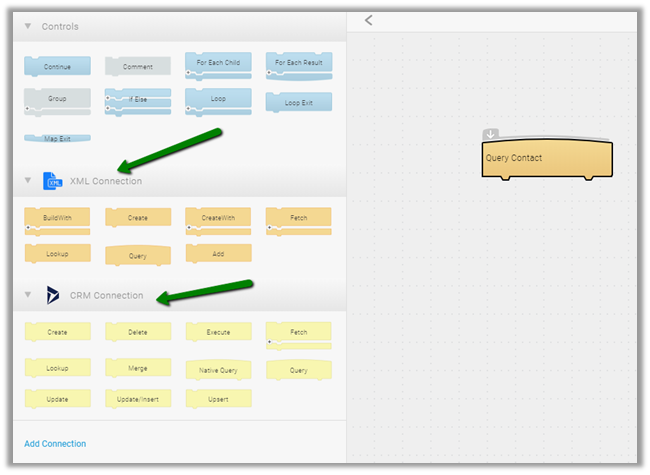Click the XML Connection file icon
650x475 pixels.
pyautogui.click(x=53, y=181)
